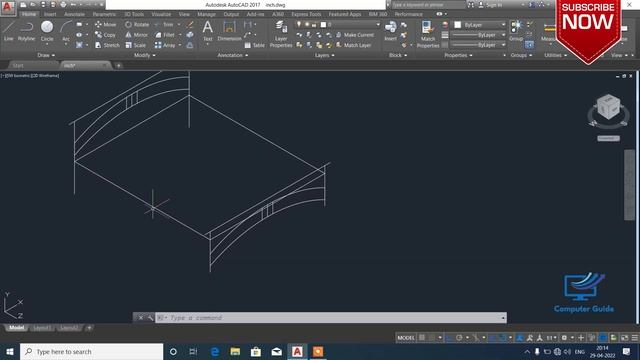Click Sign In in title bar
The height and width of the screenshot is (360, 640).
coord(490,5)
